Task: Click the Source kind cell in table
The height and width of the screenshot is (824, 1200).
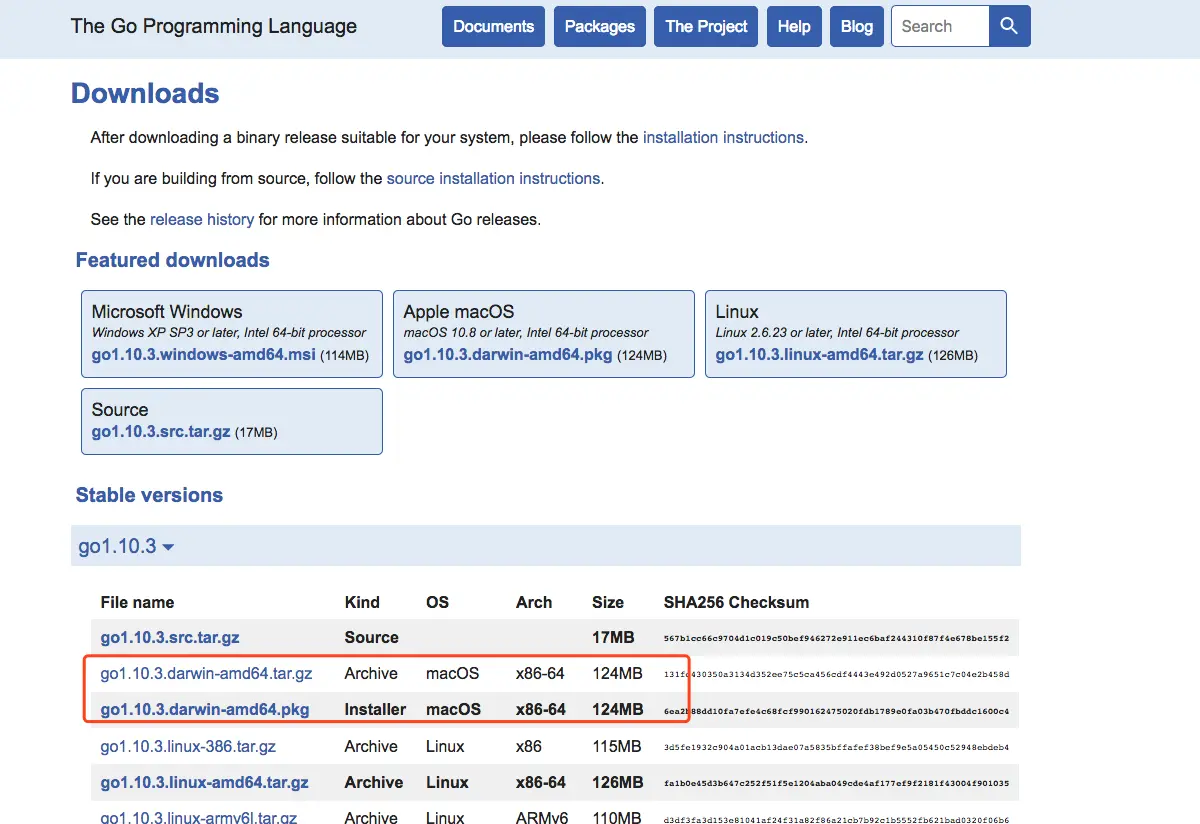Action: (x=372, y=637)
